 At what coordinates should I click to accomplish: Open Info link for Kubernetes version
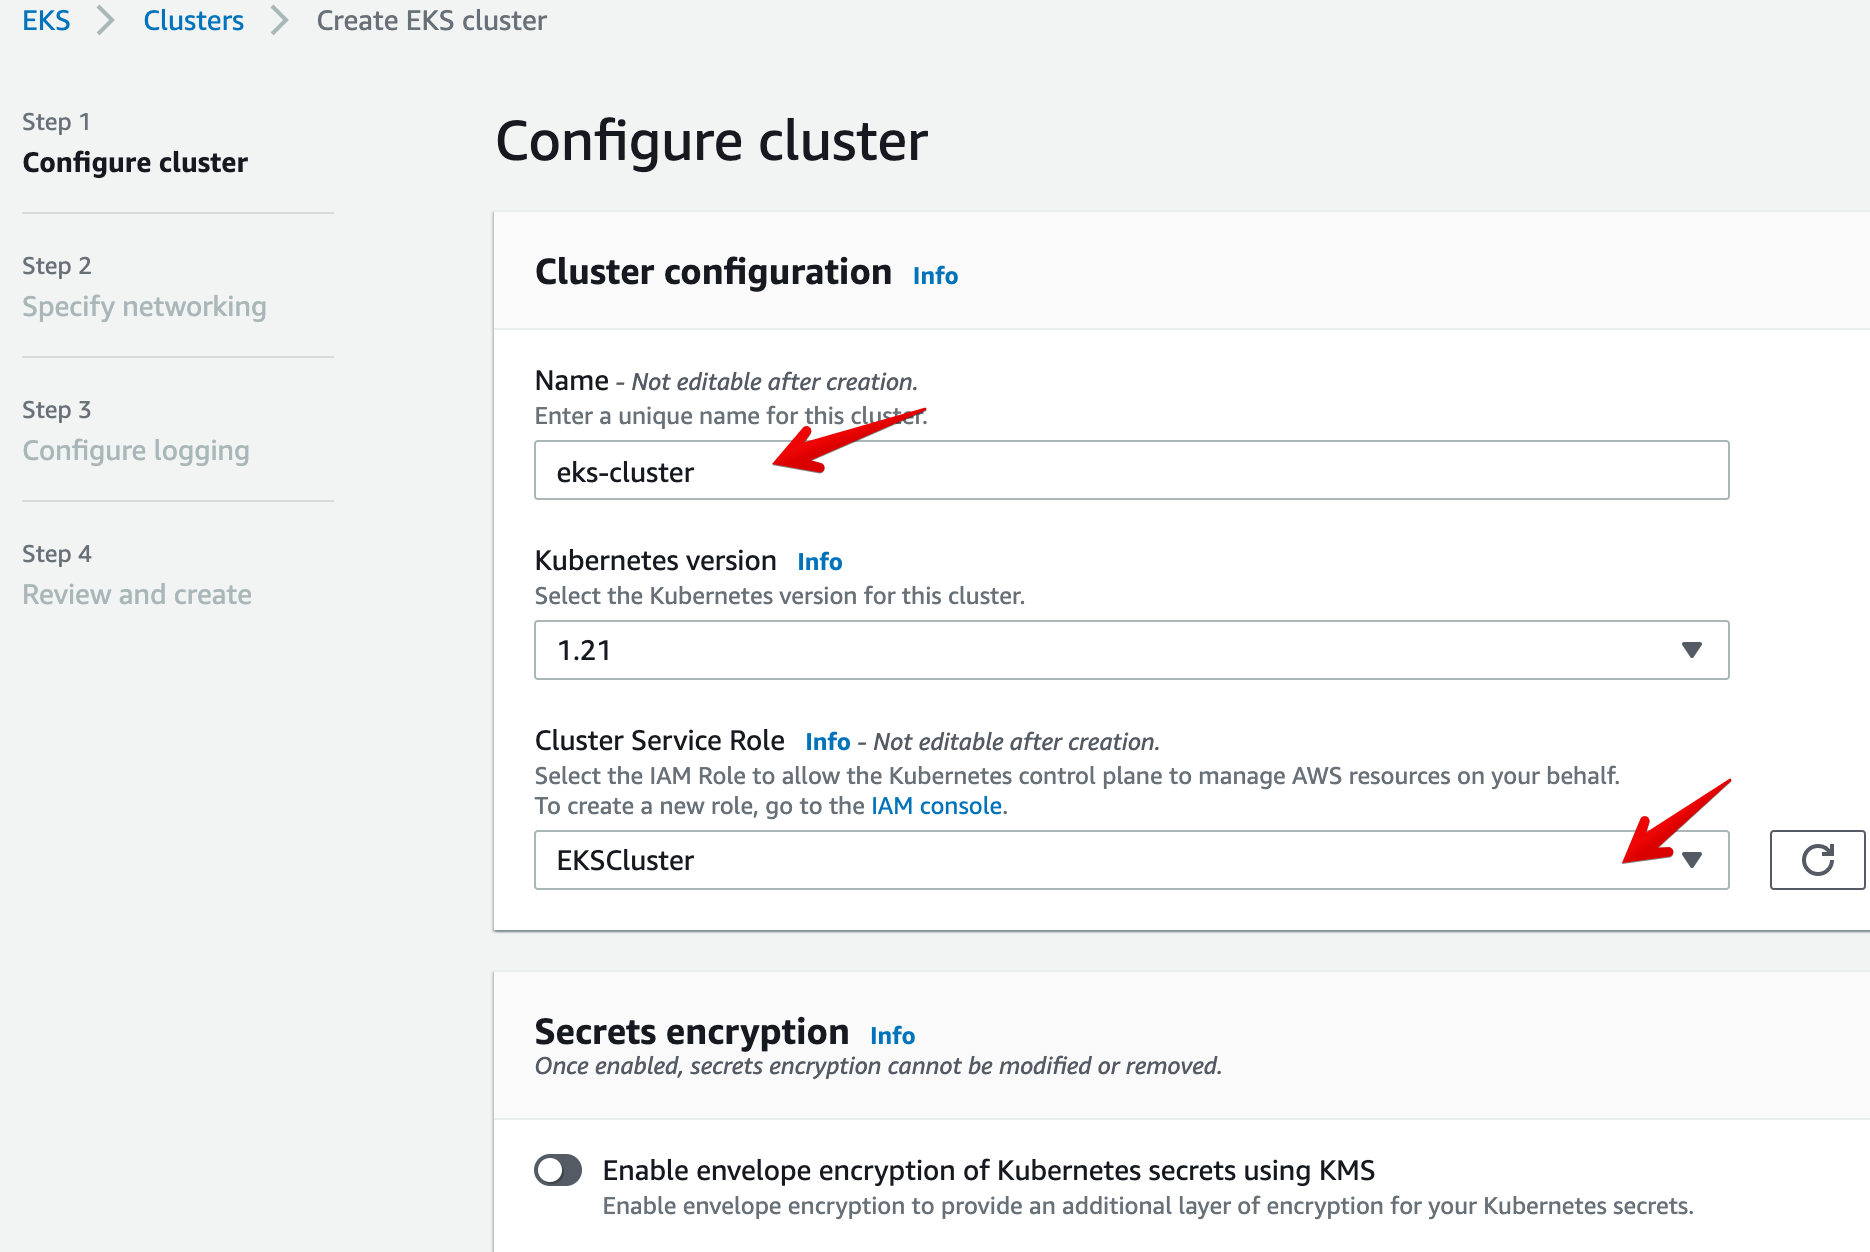(x=819, y=562)
